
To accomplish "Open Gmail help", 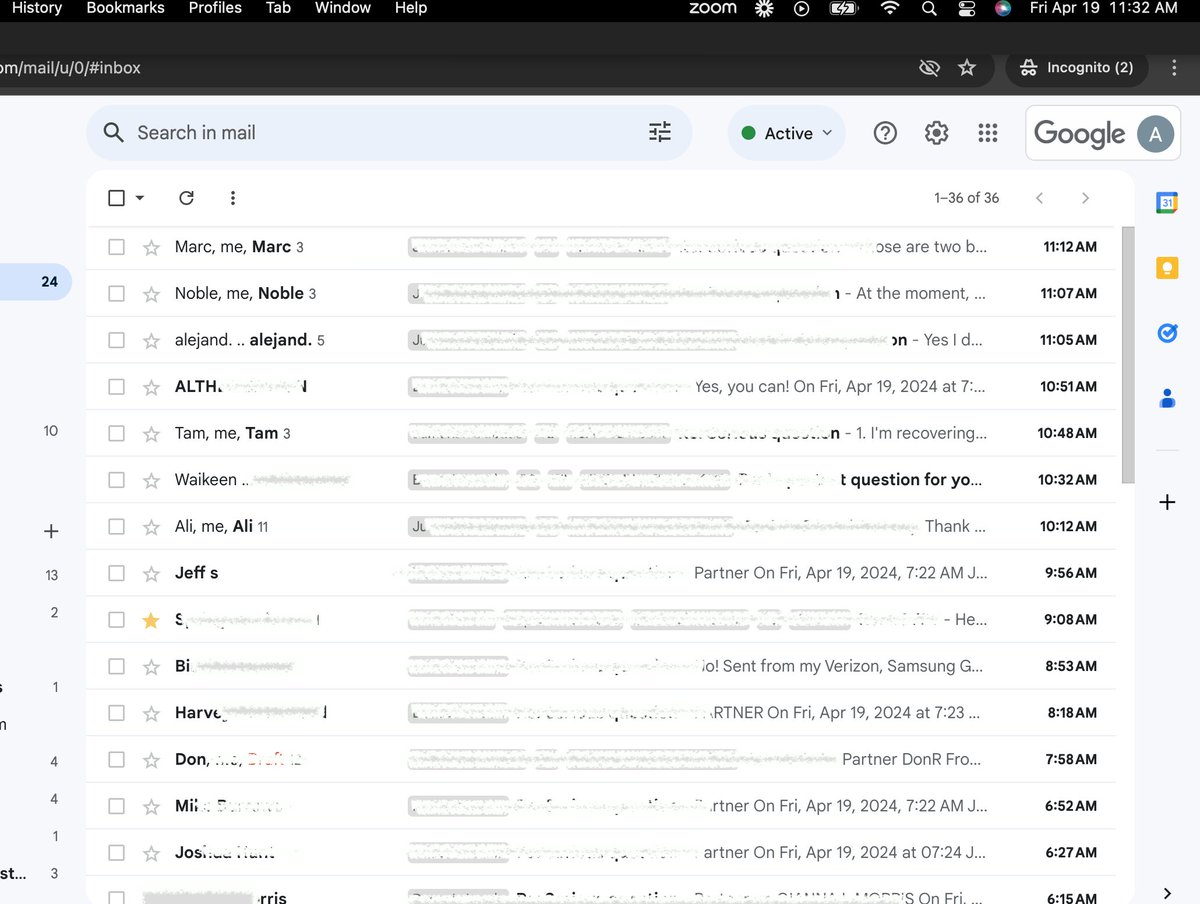I will 885,132.
